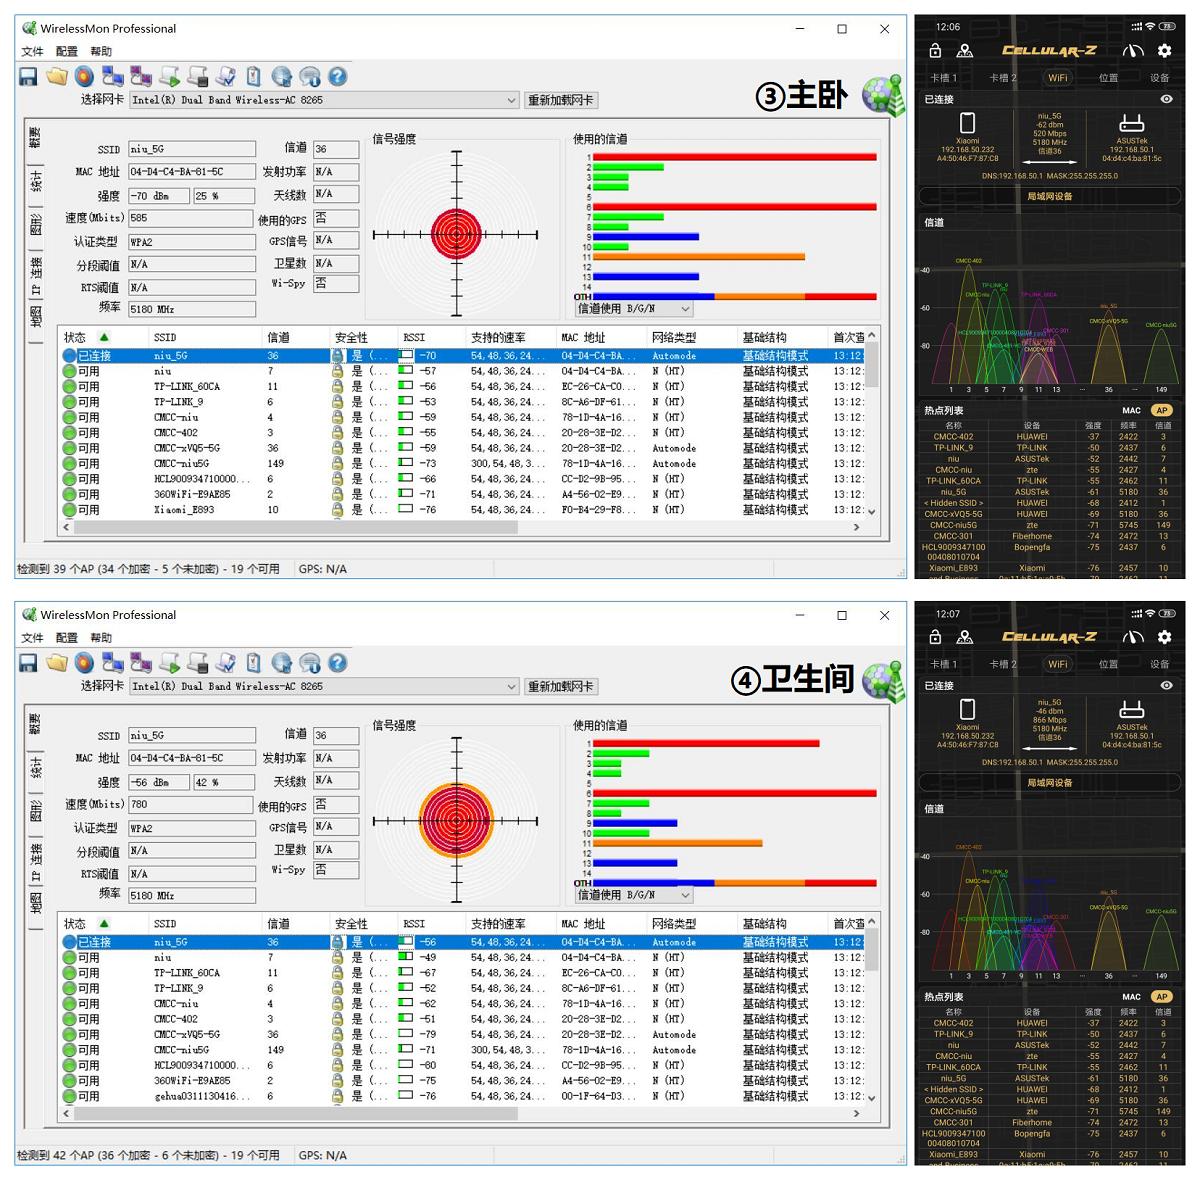1200x1180 pixels.
Task: Open the 选择网卡 adapter dropdown in the upper WirelessMon window
Action: pos(325,100)
